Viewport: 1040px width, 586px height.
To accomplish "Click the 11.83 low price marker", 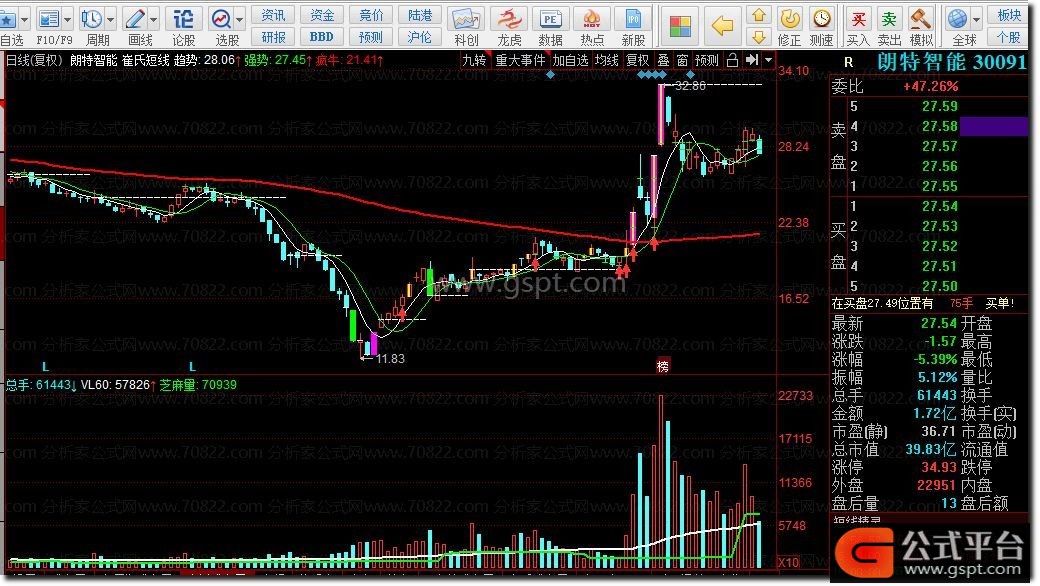I will click(x=390, y=359).
